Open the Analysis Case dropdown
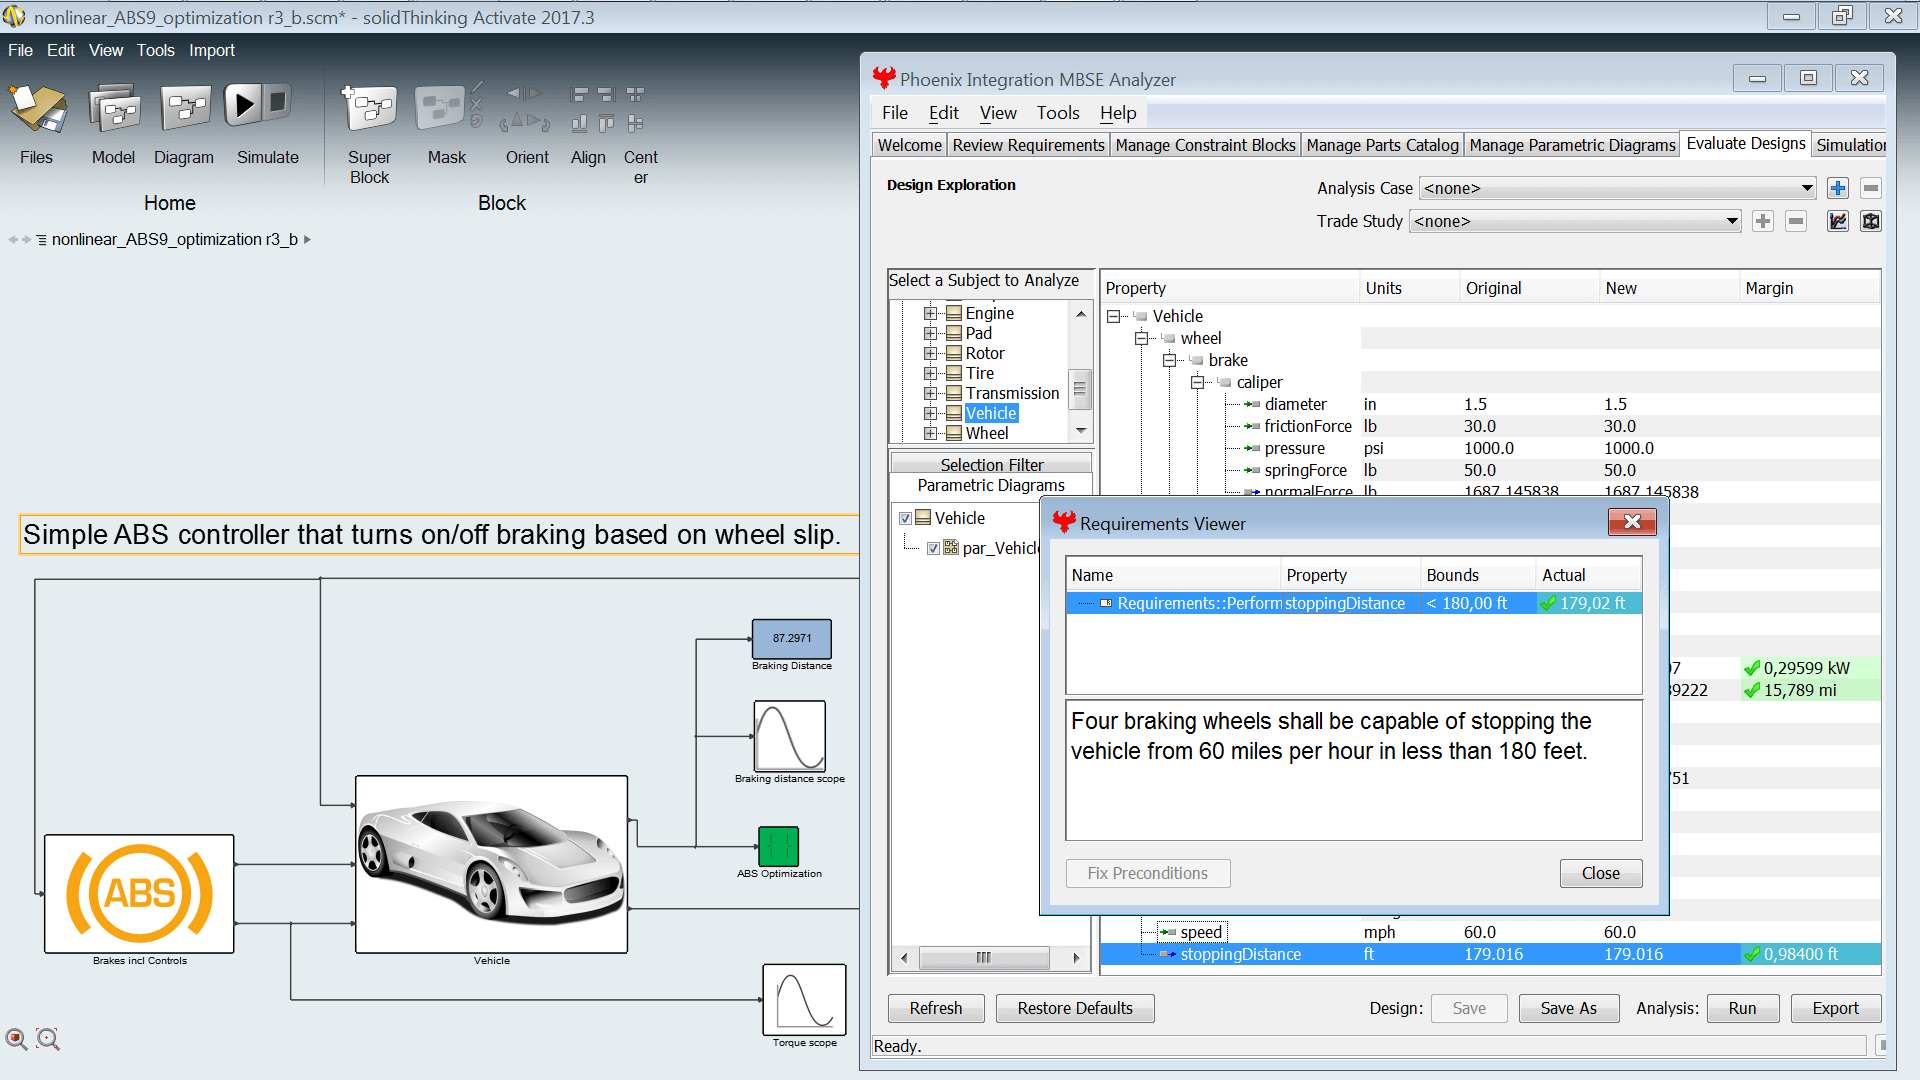 point(1807,188)
